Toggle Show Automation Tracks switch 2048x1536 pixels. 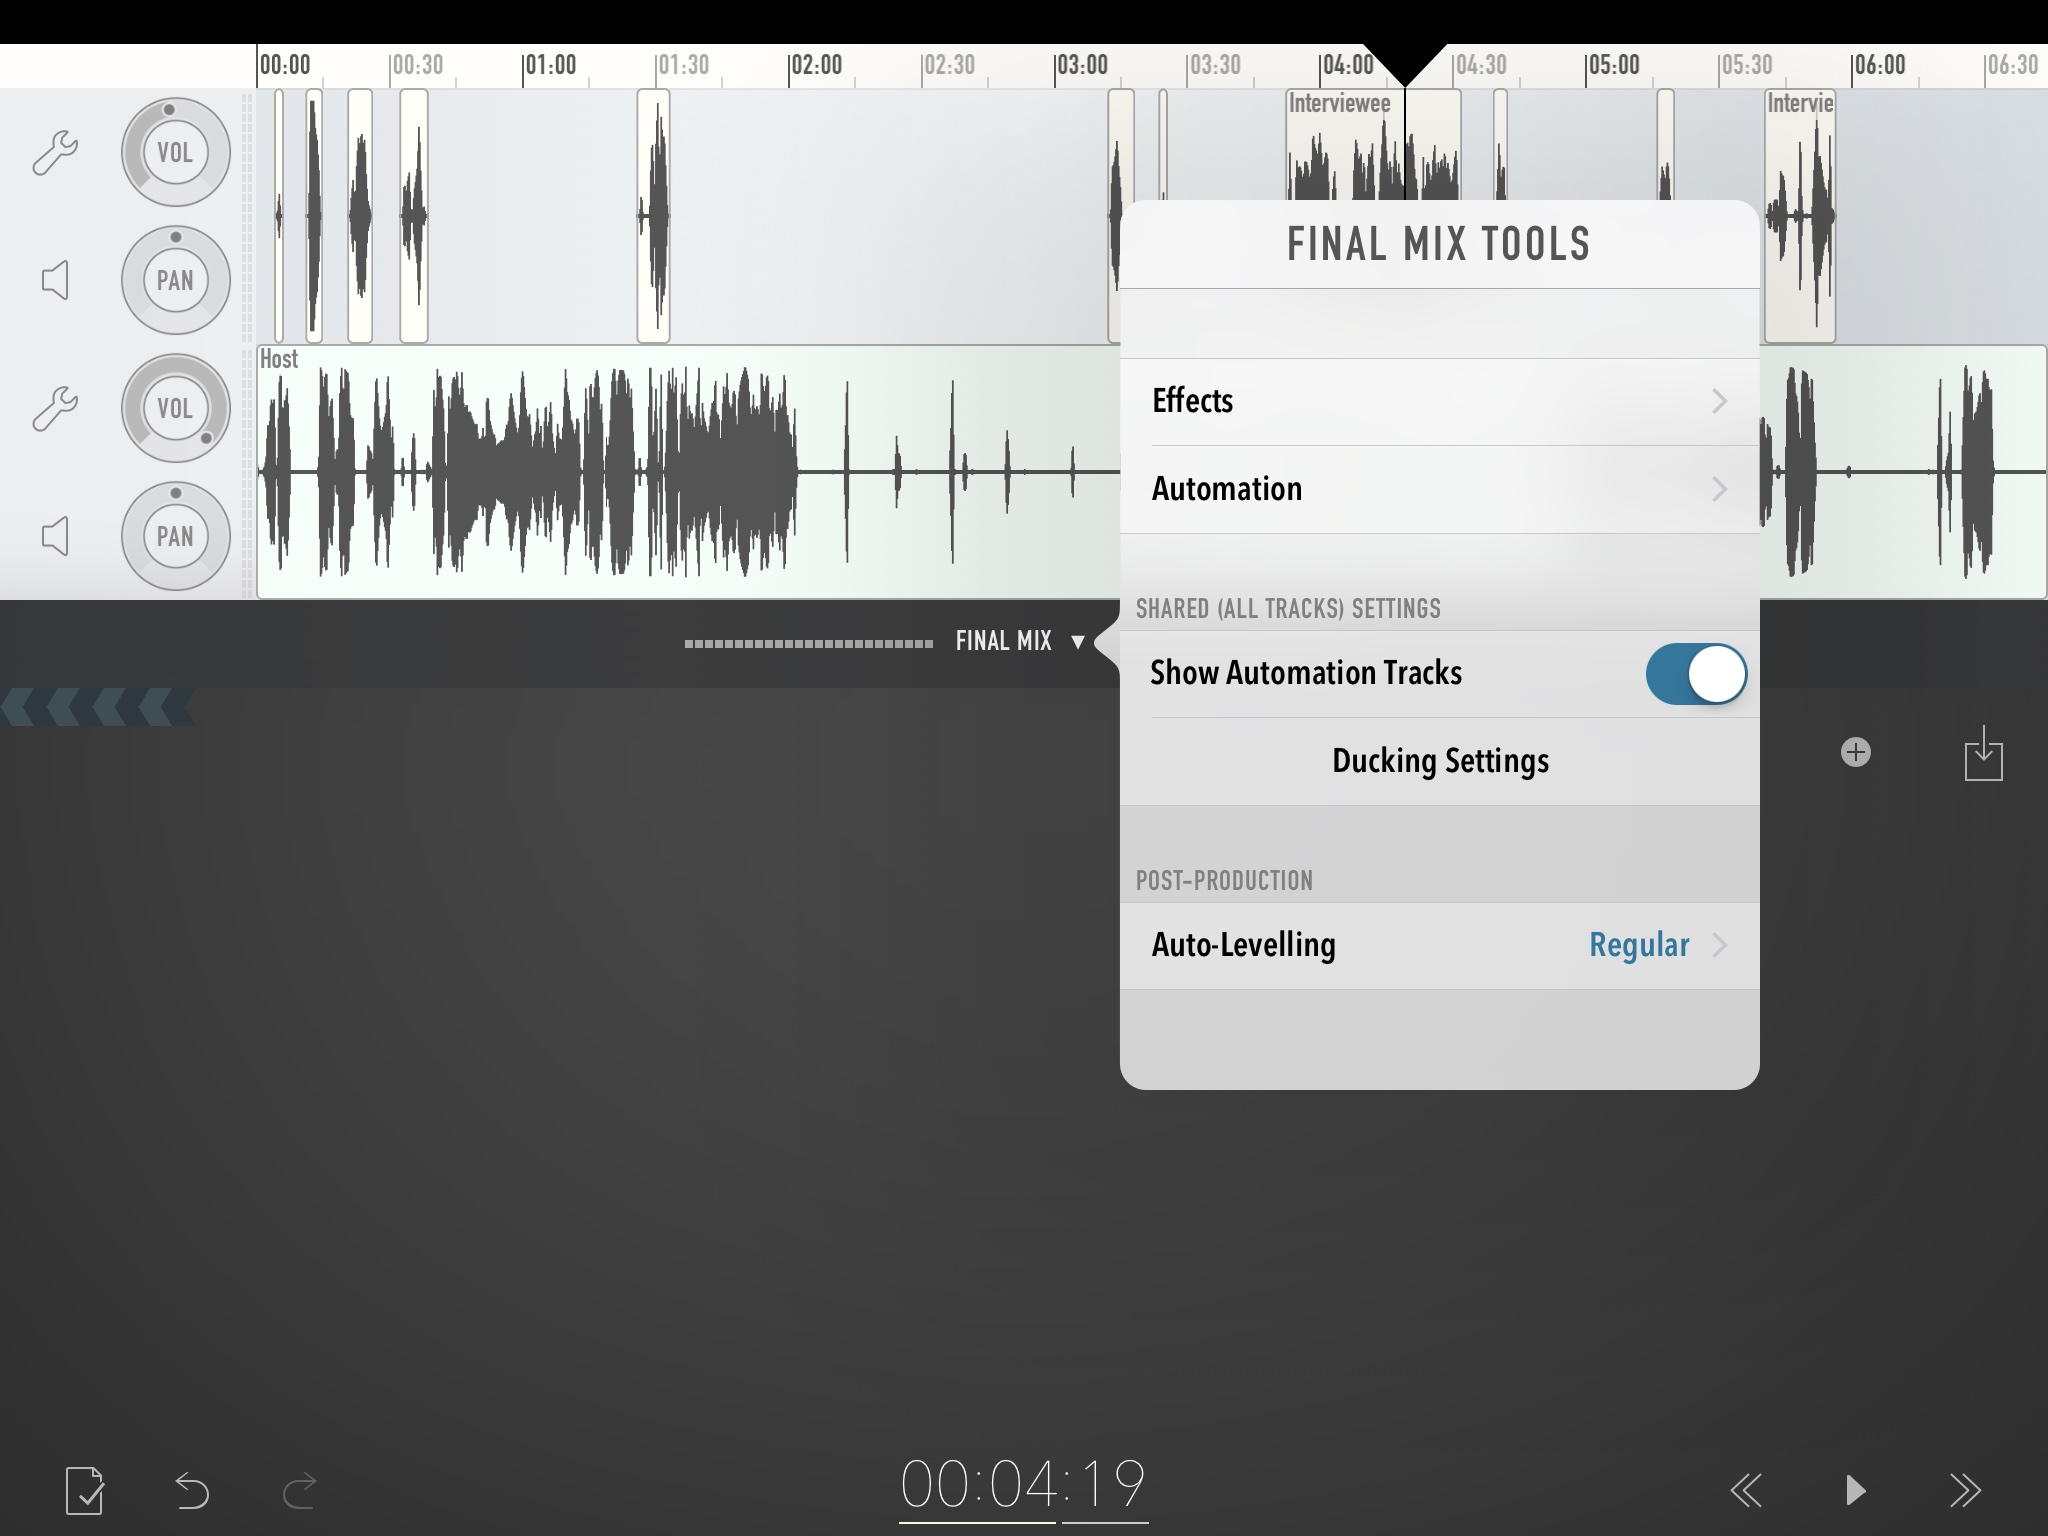1696,673
